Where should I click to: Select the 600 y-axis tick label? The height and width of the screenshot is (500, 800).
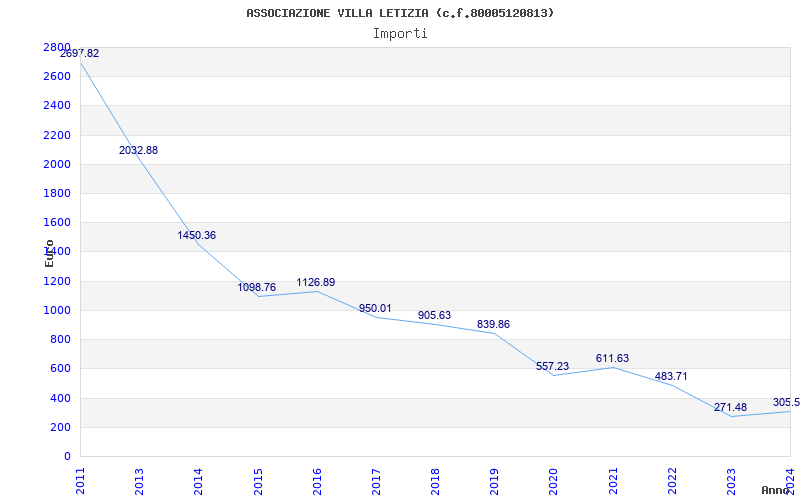(60, 368)
